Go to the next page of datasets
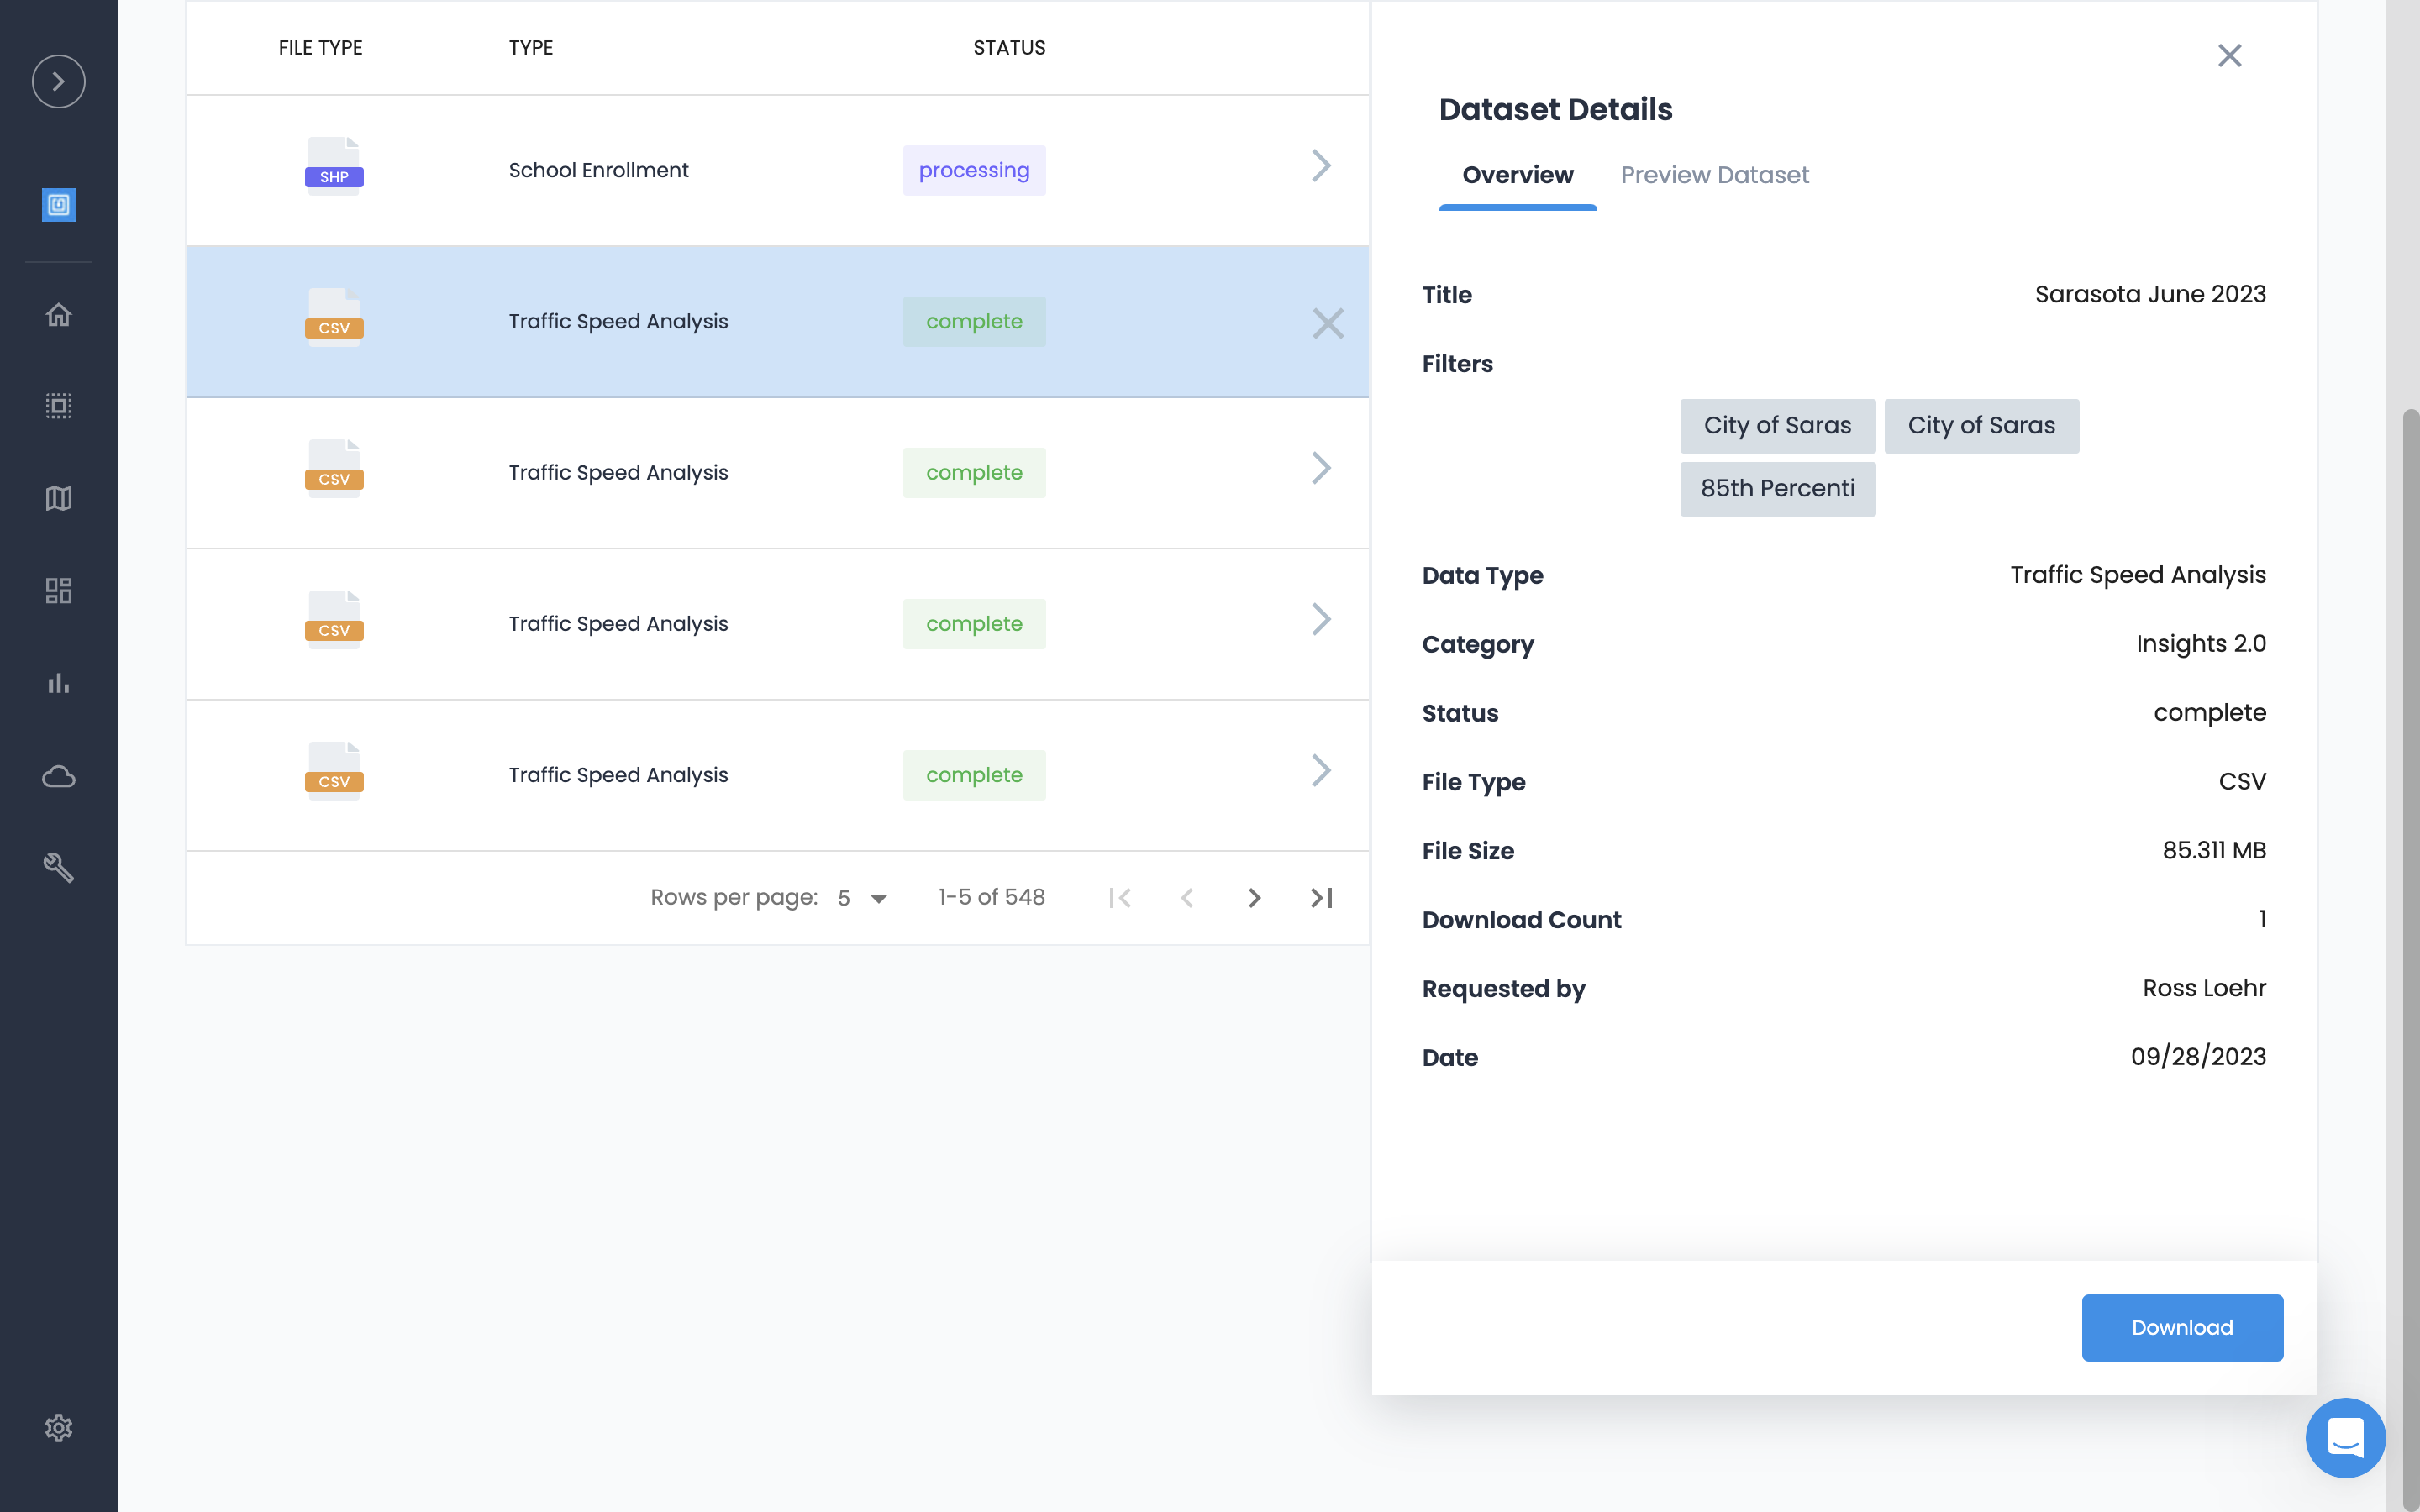The width and height of the screenshot is (2420, 1512). [1254, 898]
